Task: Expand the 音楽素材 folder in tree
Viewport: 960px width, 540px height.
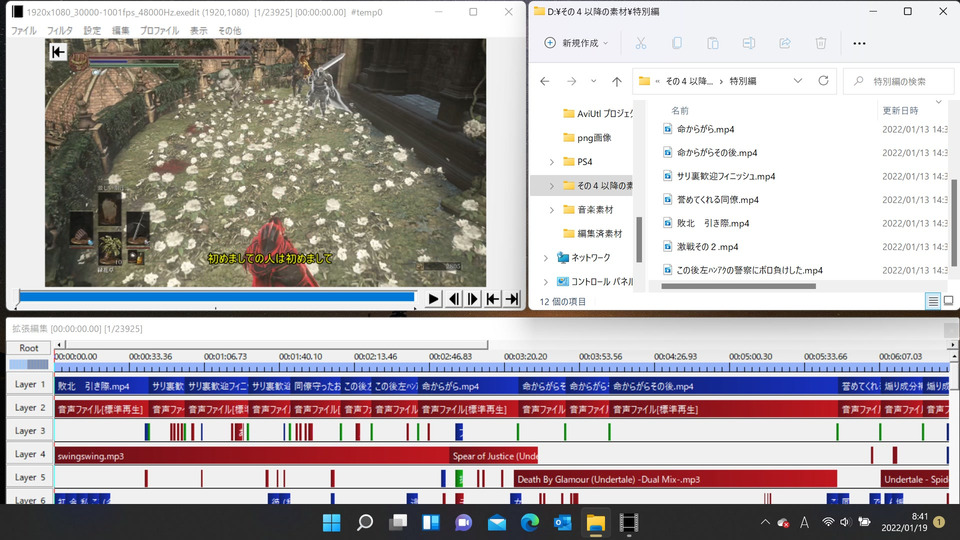Action: click(x=552, y=209)
